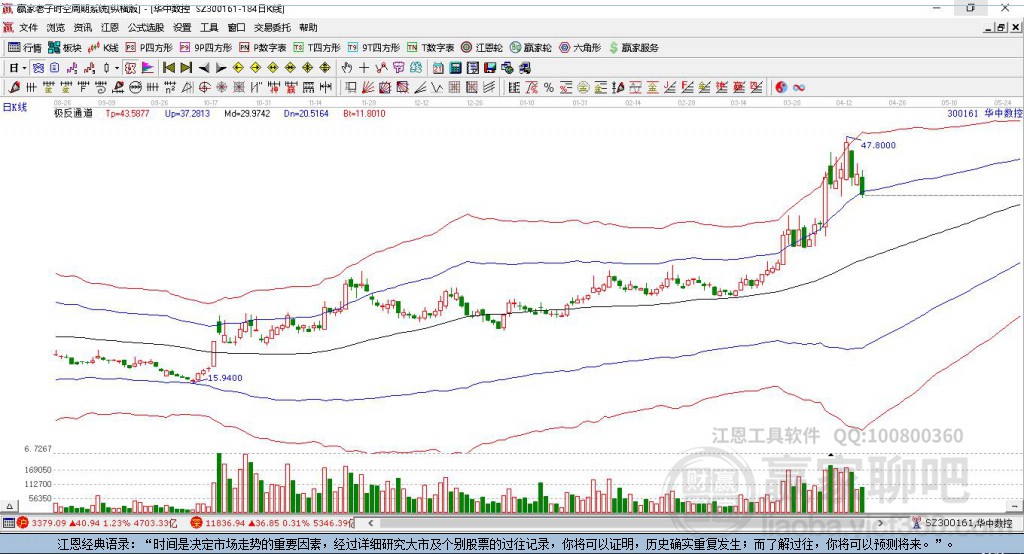Click the Md=29.9742 value
This screenshot has width=1024, height=554.
247,113
